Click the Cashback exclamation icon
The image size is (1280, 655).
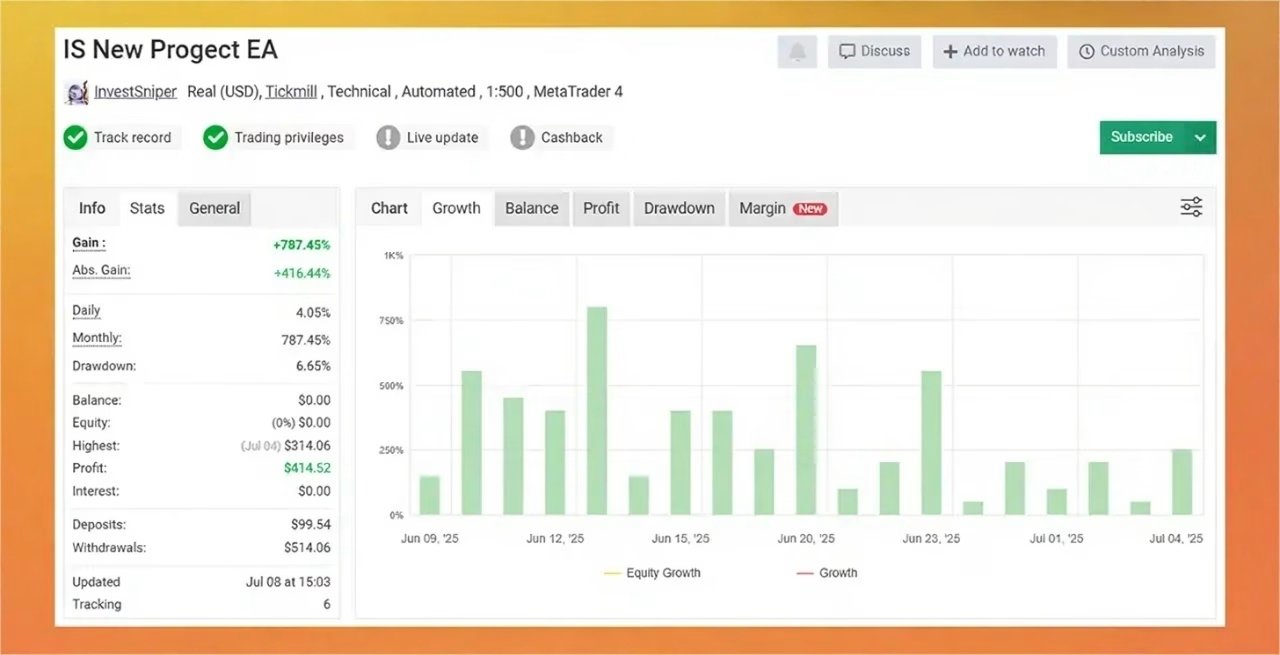point(522,138)
